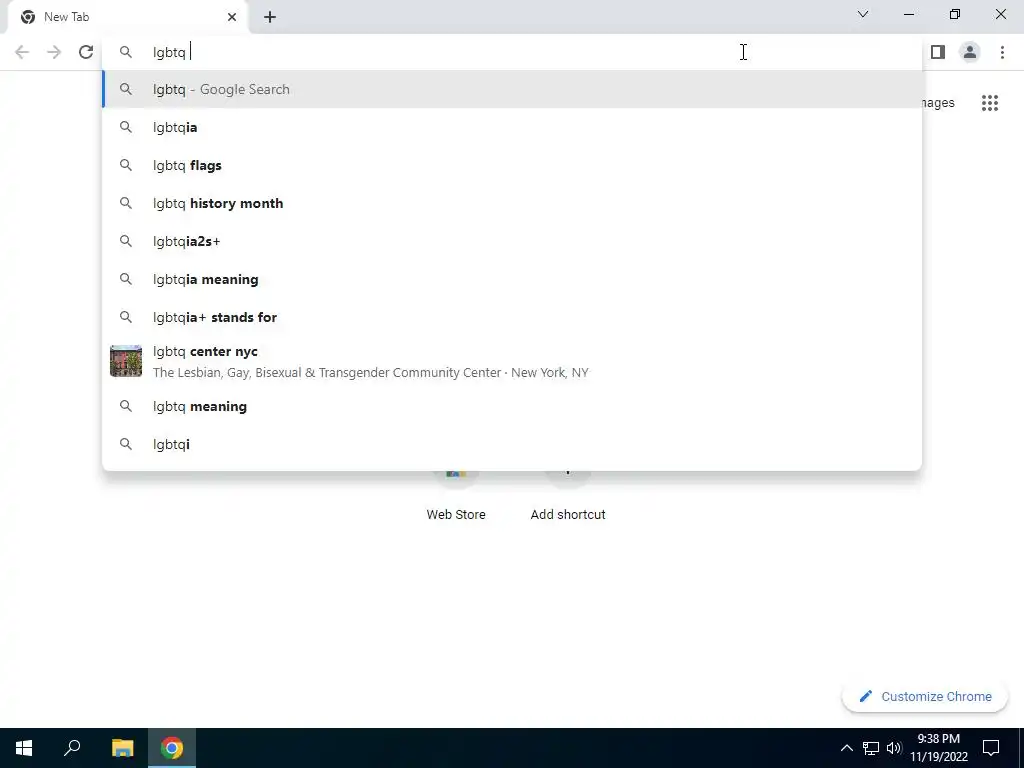Image resolution: width=1024 pixels, height=768 pixels.
Task: Go back with the back arrow
Action: coord(22,52)
